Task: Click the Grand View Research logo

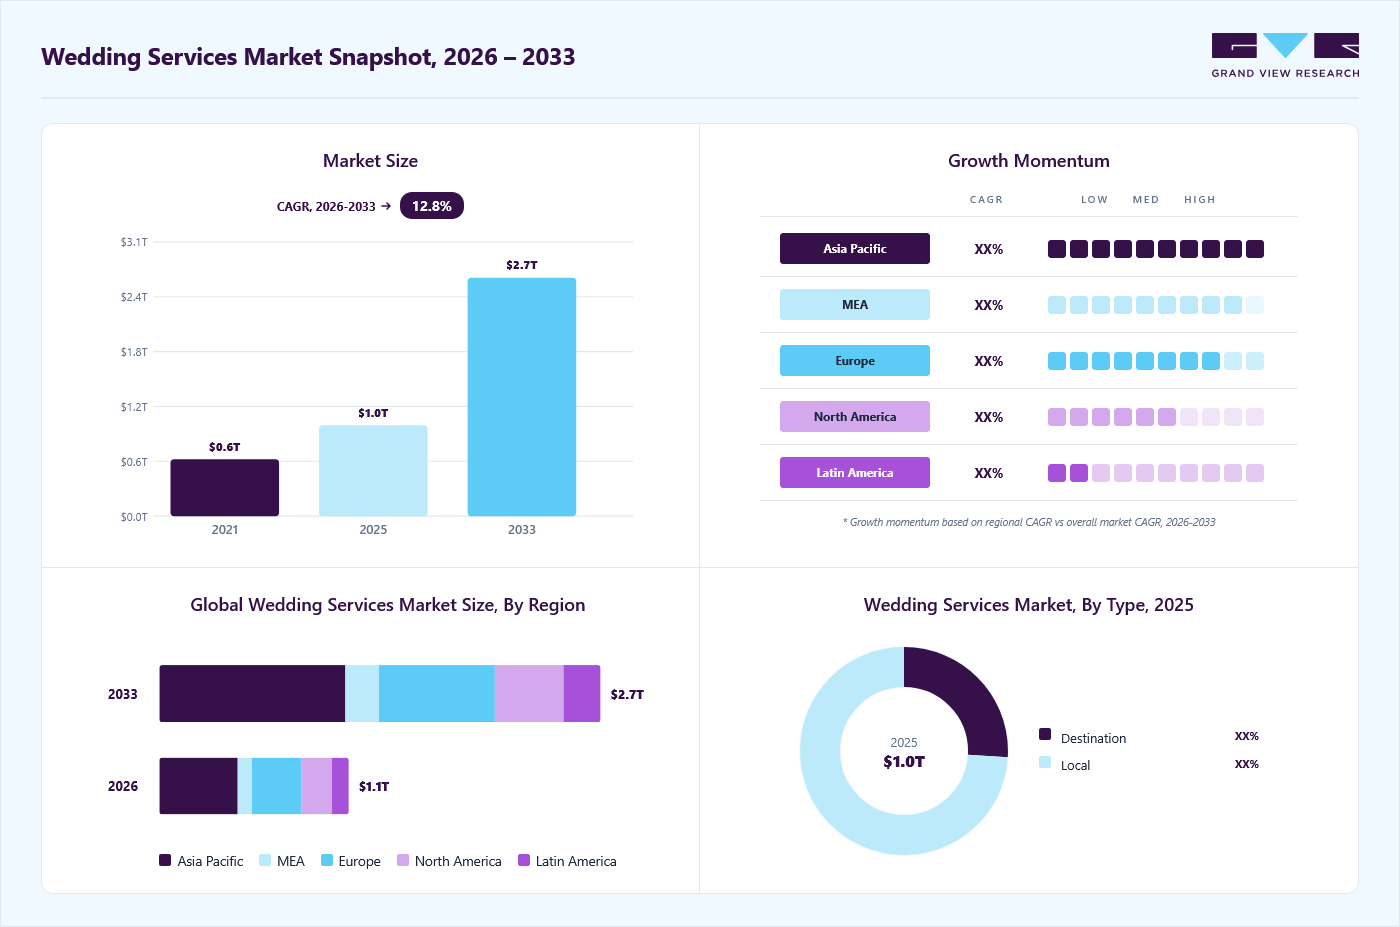Action: tap(1285, 55)
